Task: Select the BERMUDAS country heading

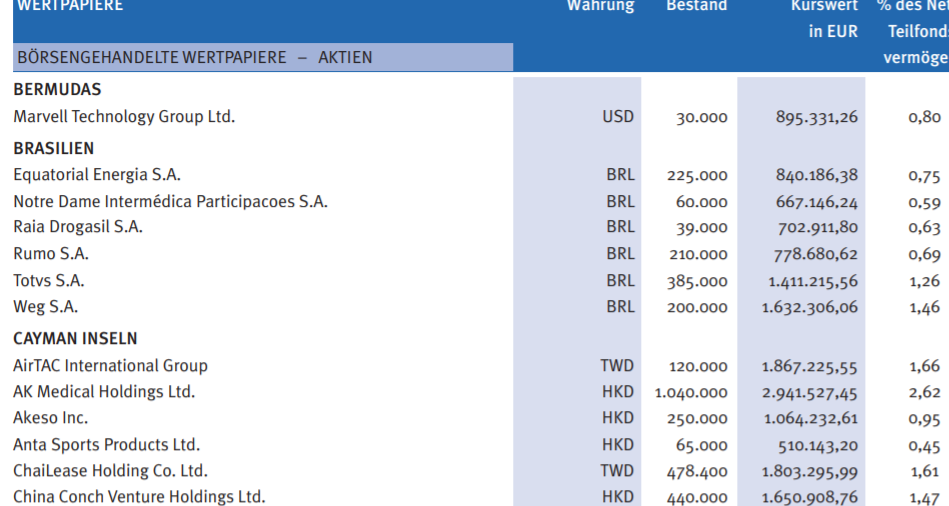Action: tap(57, 90)
